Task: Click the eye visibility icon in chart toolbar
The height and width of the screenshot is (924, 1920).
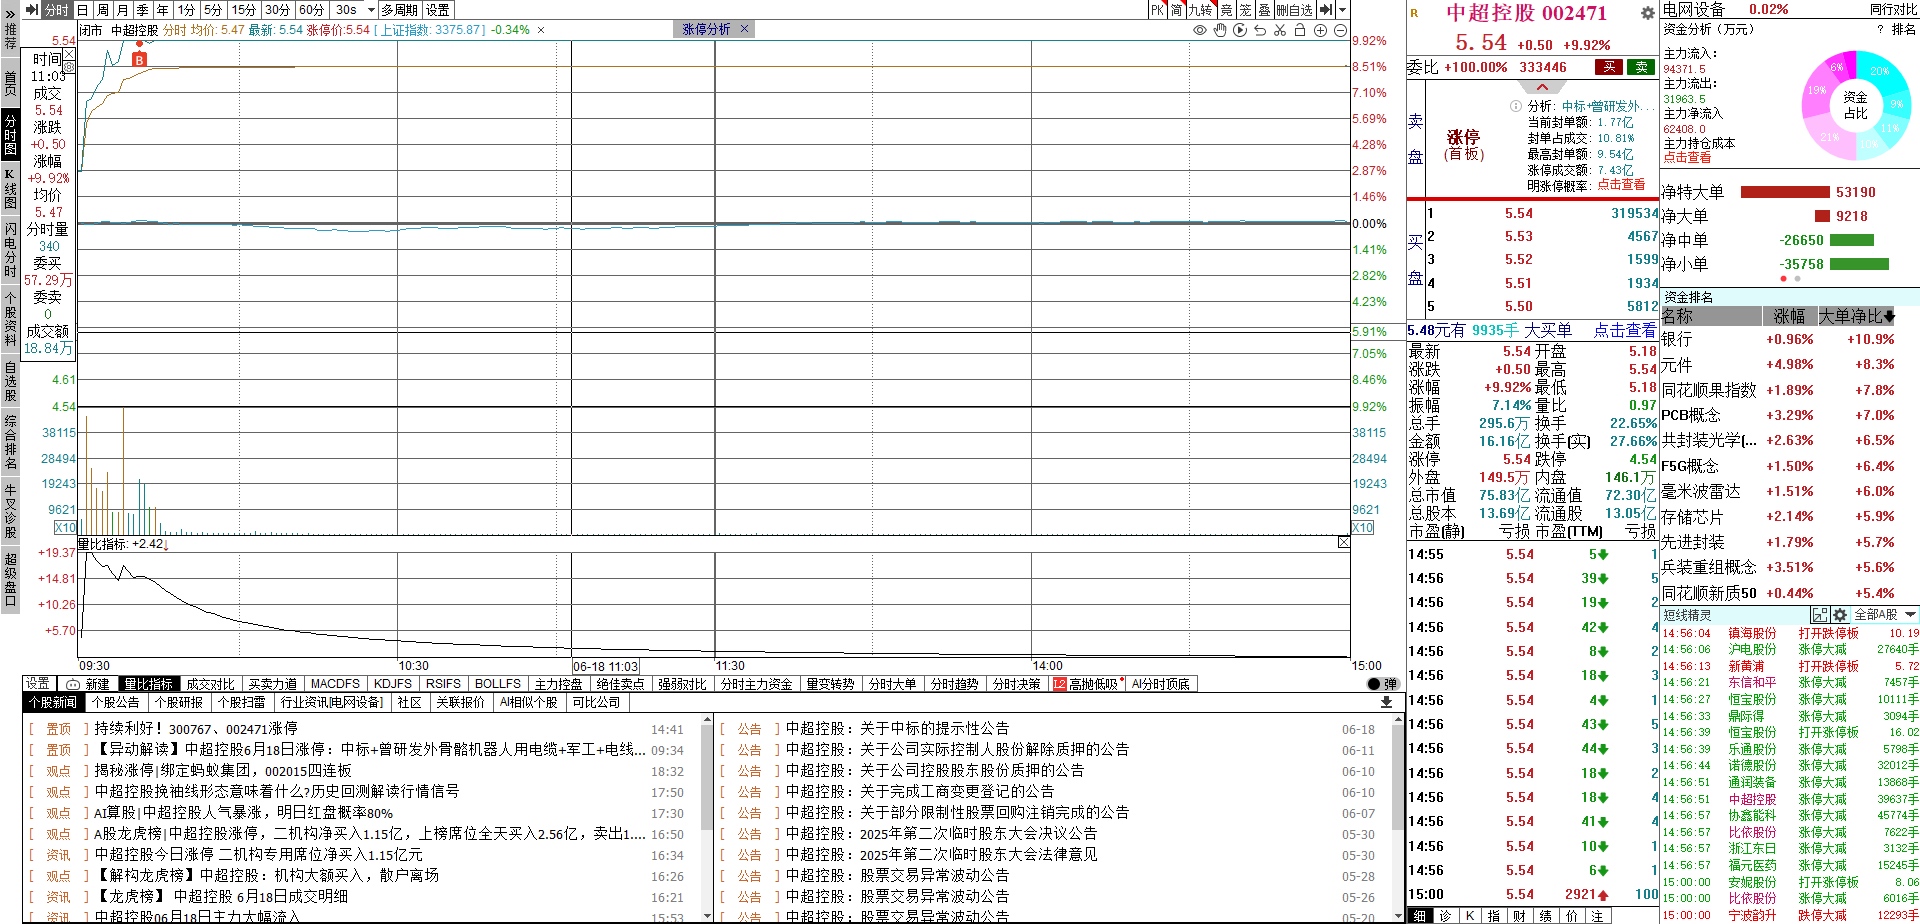Action: (x=1200, y=30)
